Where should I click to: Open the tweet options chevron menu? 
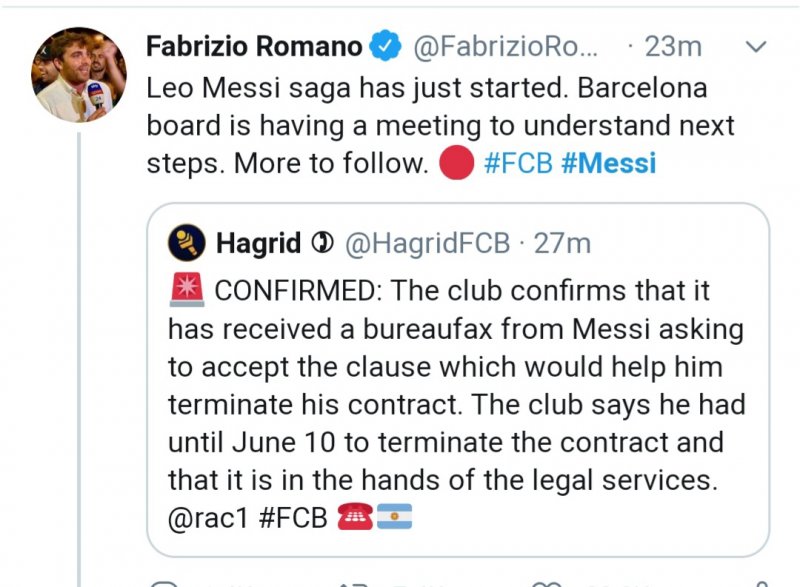click(757, 46)
